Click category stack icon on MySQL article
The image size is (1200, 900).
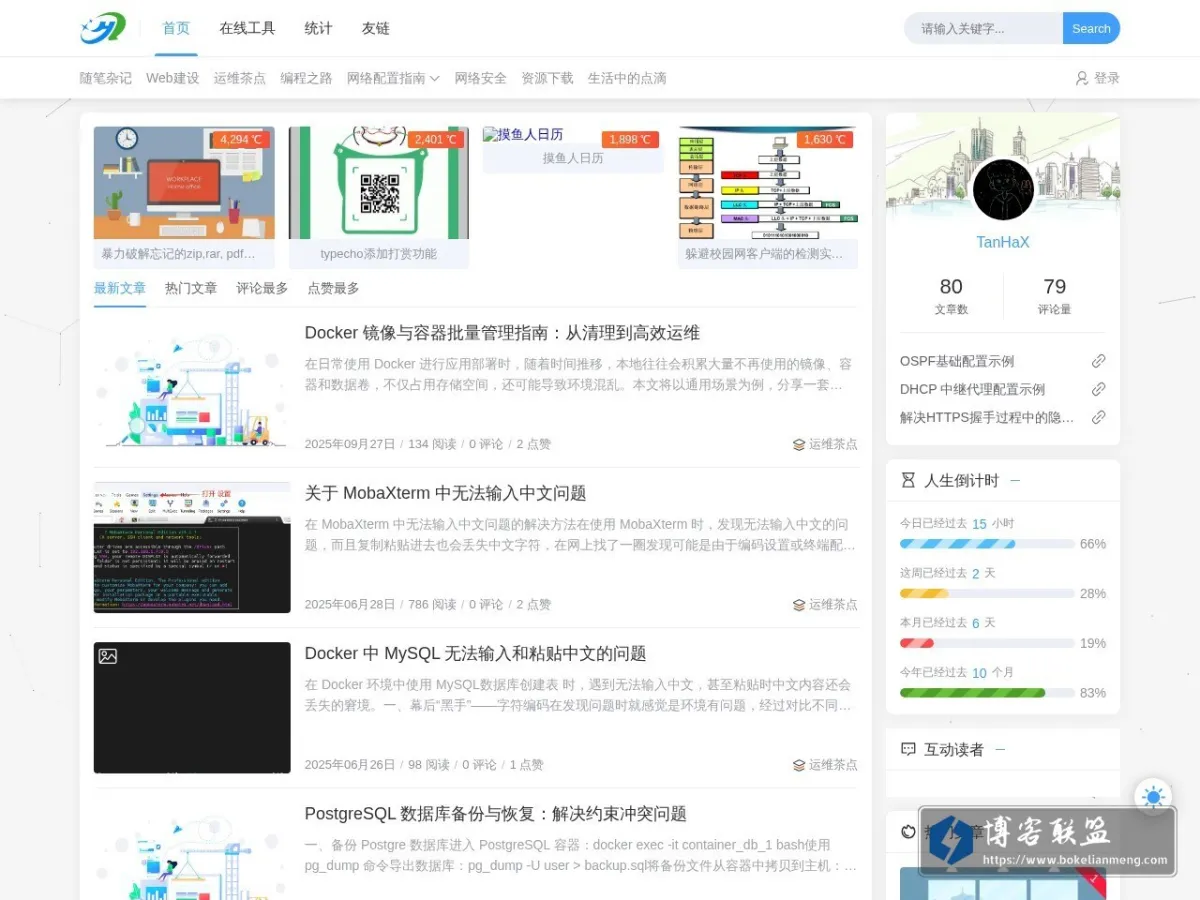tap(799, 765)
